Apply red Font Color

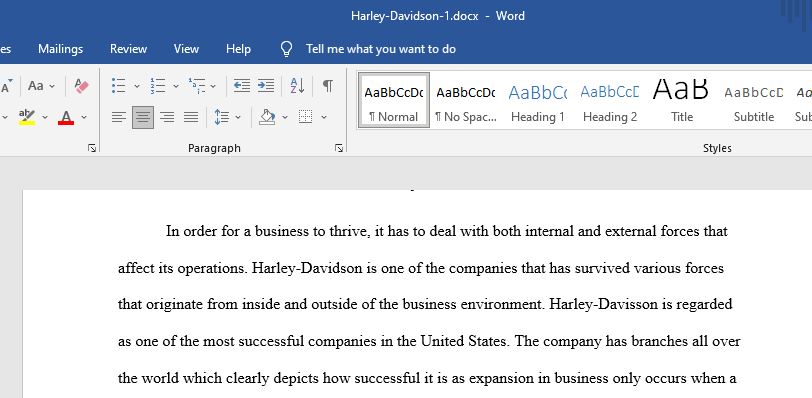(x=66, y=117)
